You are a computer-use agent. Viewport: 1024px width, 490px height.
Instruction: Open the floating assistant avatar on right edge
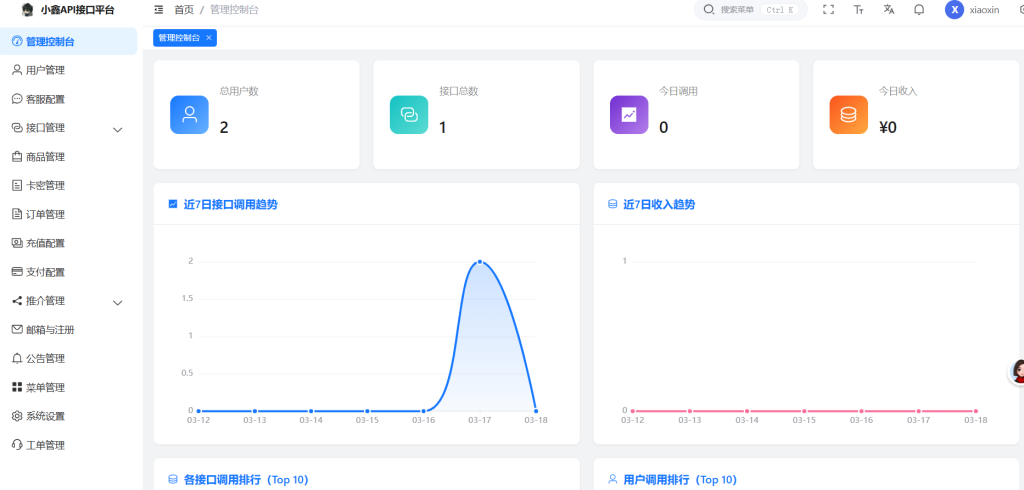[1018, 372]
